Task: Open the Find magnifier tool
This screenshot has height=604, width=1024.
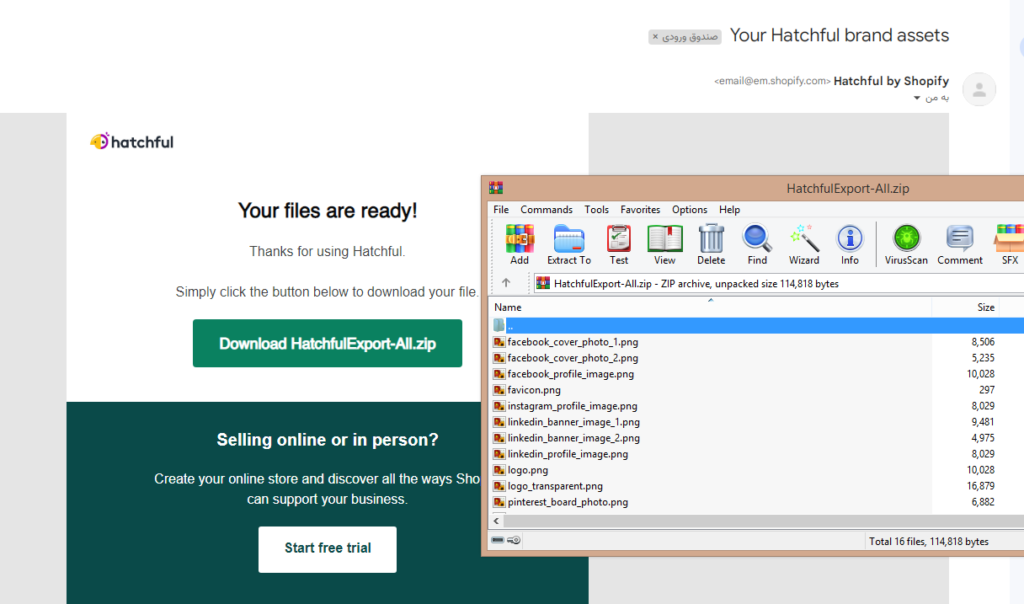Action: [757, 243]
